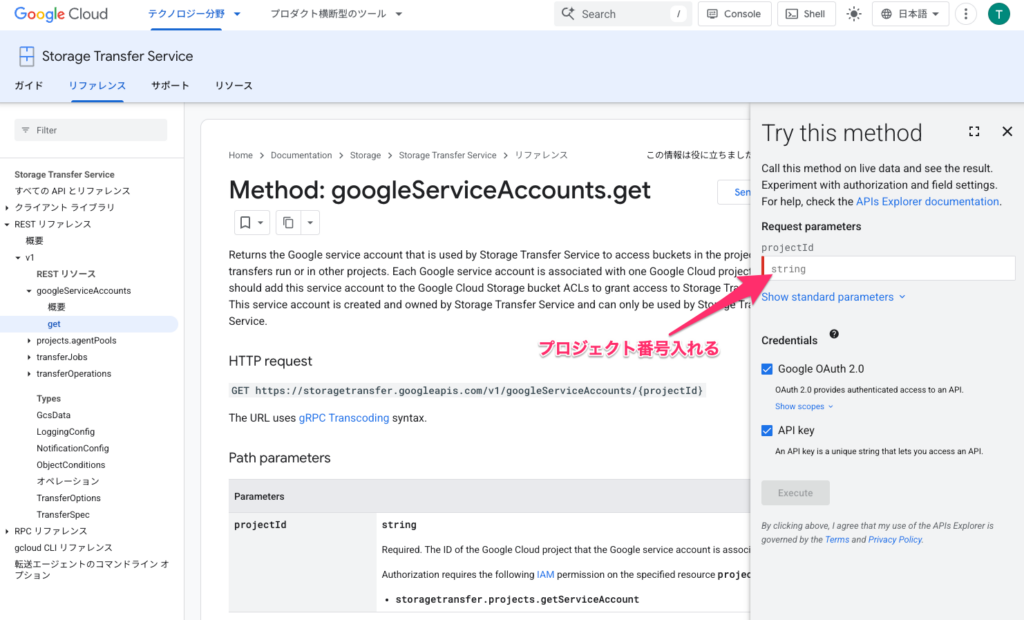The image size is (1024, 620).
Task: Open the three-dot more options menu
Action: 965,14
